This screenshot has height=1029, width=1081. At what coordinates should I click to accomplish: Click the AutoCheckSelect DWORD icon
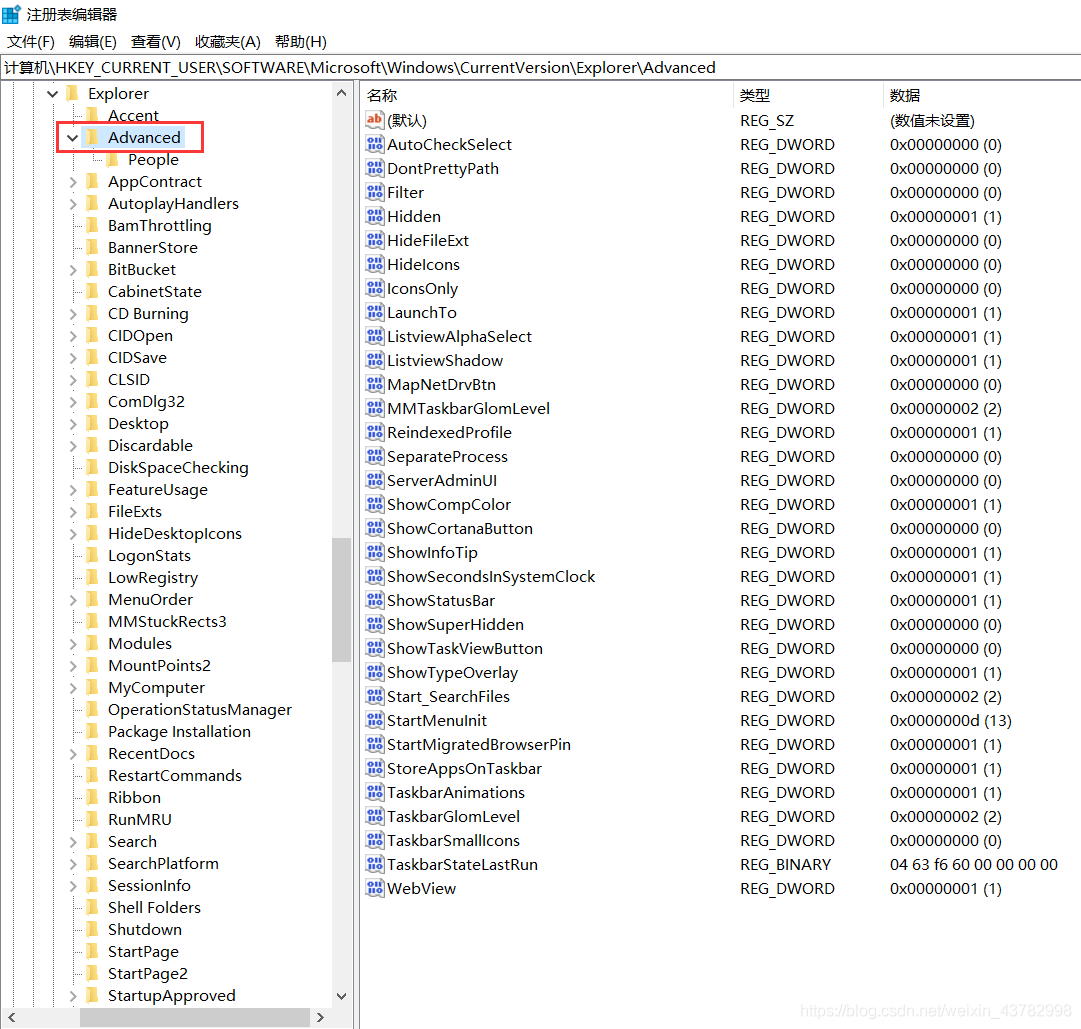(x=374, y=144)
